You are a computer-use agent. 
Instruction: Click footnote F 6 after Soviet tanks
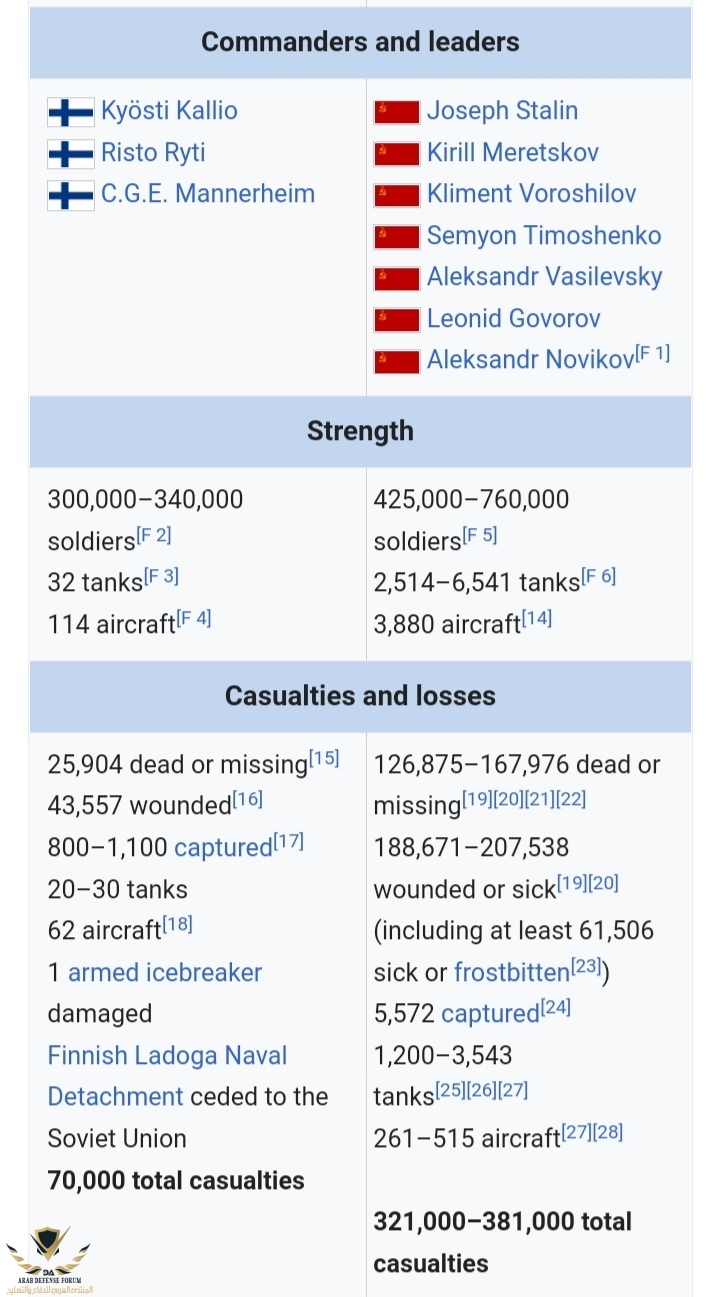(598, 577)
